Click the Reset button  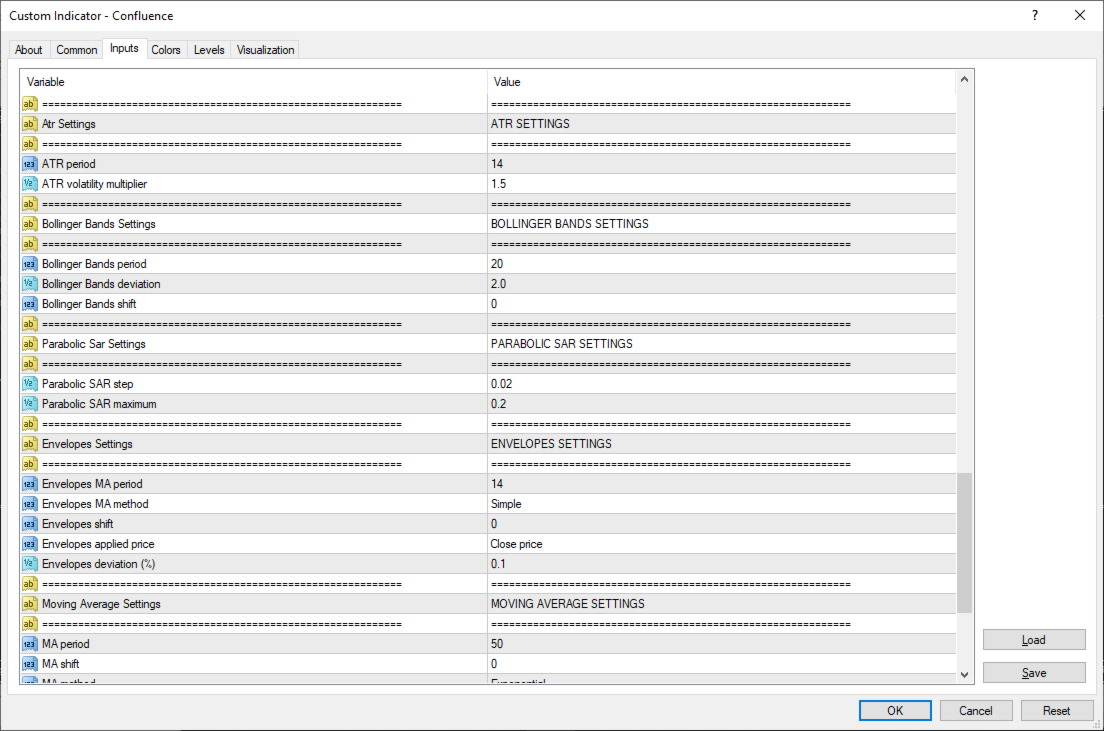(1056, 711)
